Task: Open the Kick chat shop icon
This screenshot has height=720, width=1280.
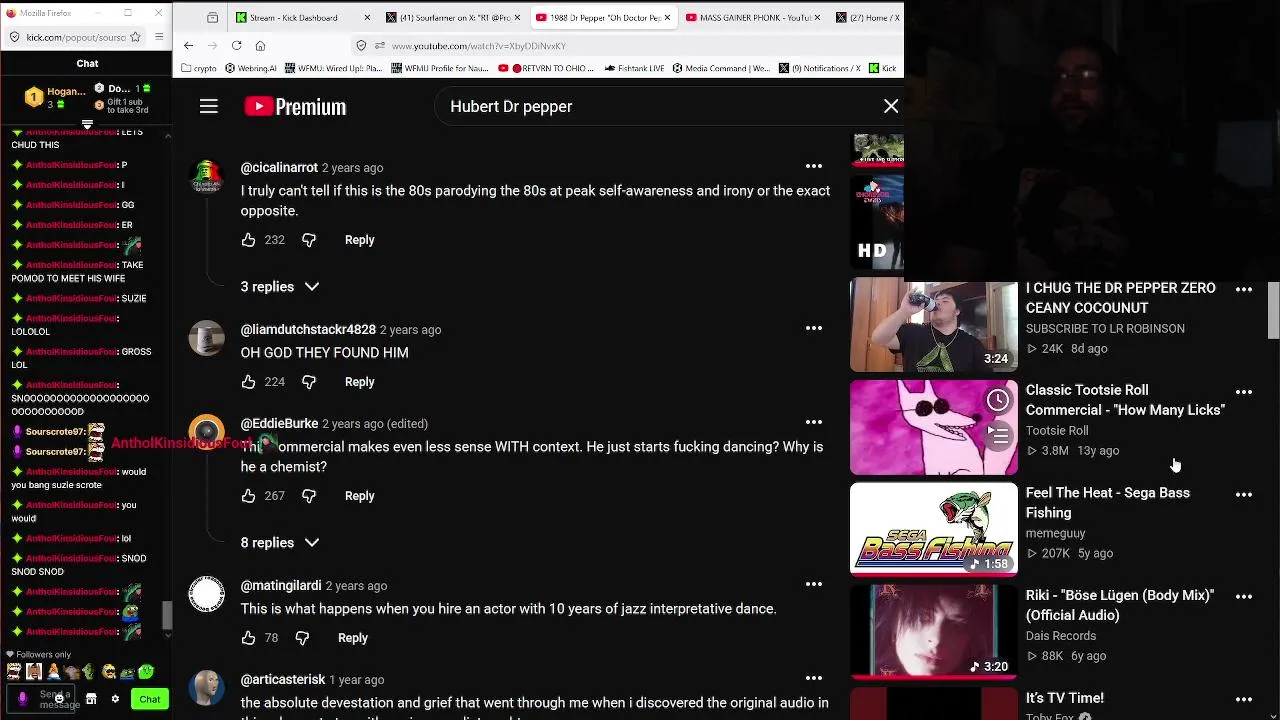Action: click(91, 699)
